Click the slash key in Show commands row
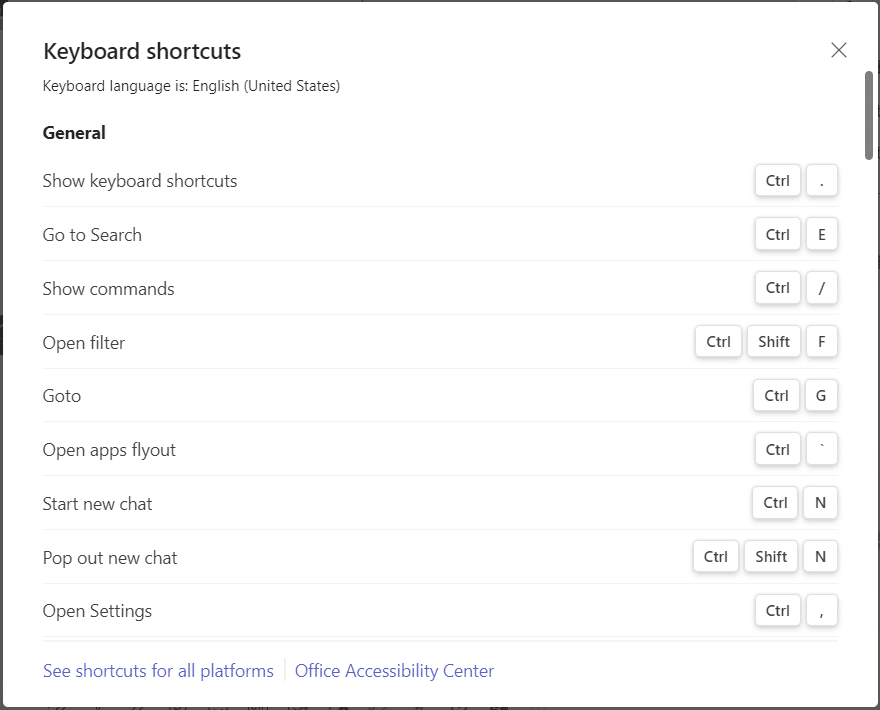Viewport: 880px width, 710px height. pyautogui.click(x=822, y=287)
